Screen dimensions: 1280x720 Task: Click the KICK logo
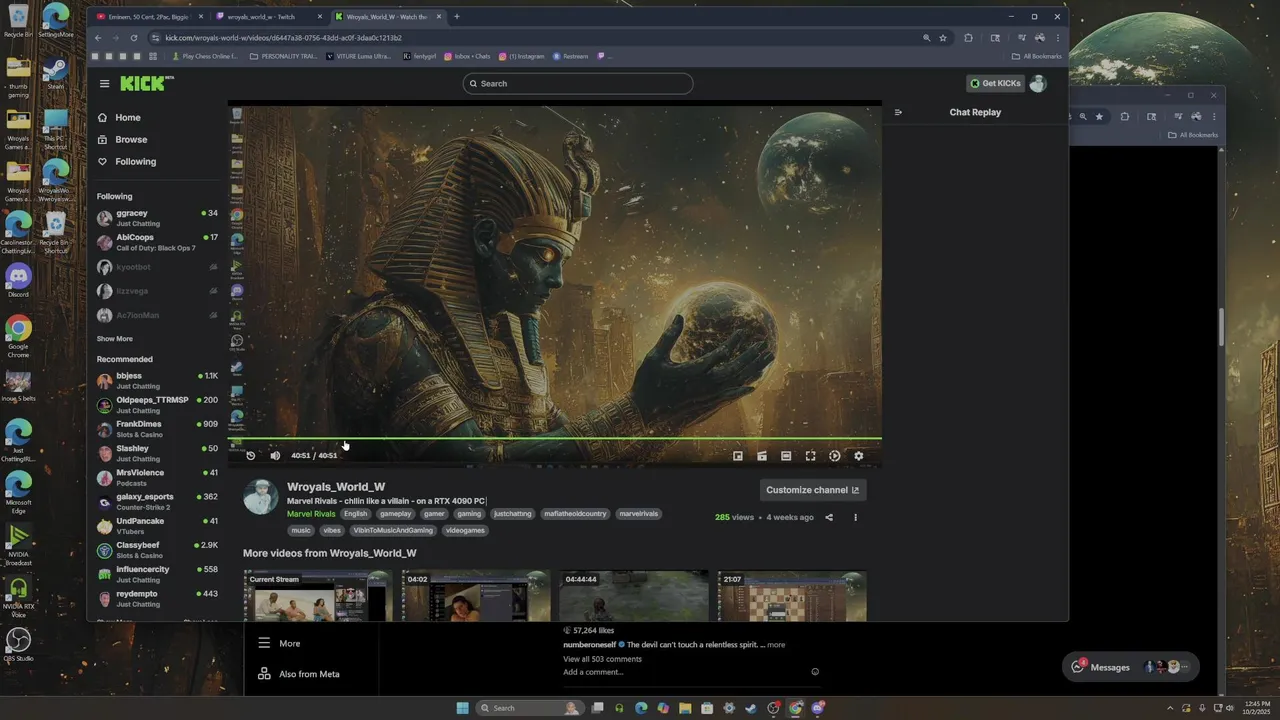[x=146, y=83]
